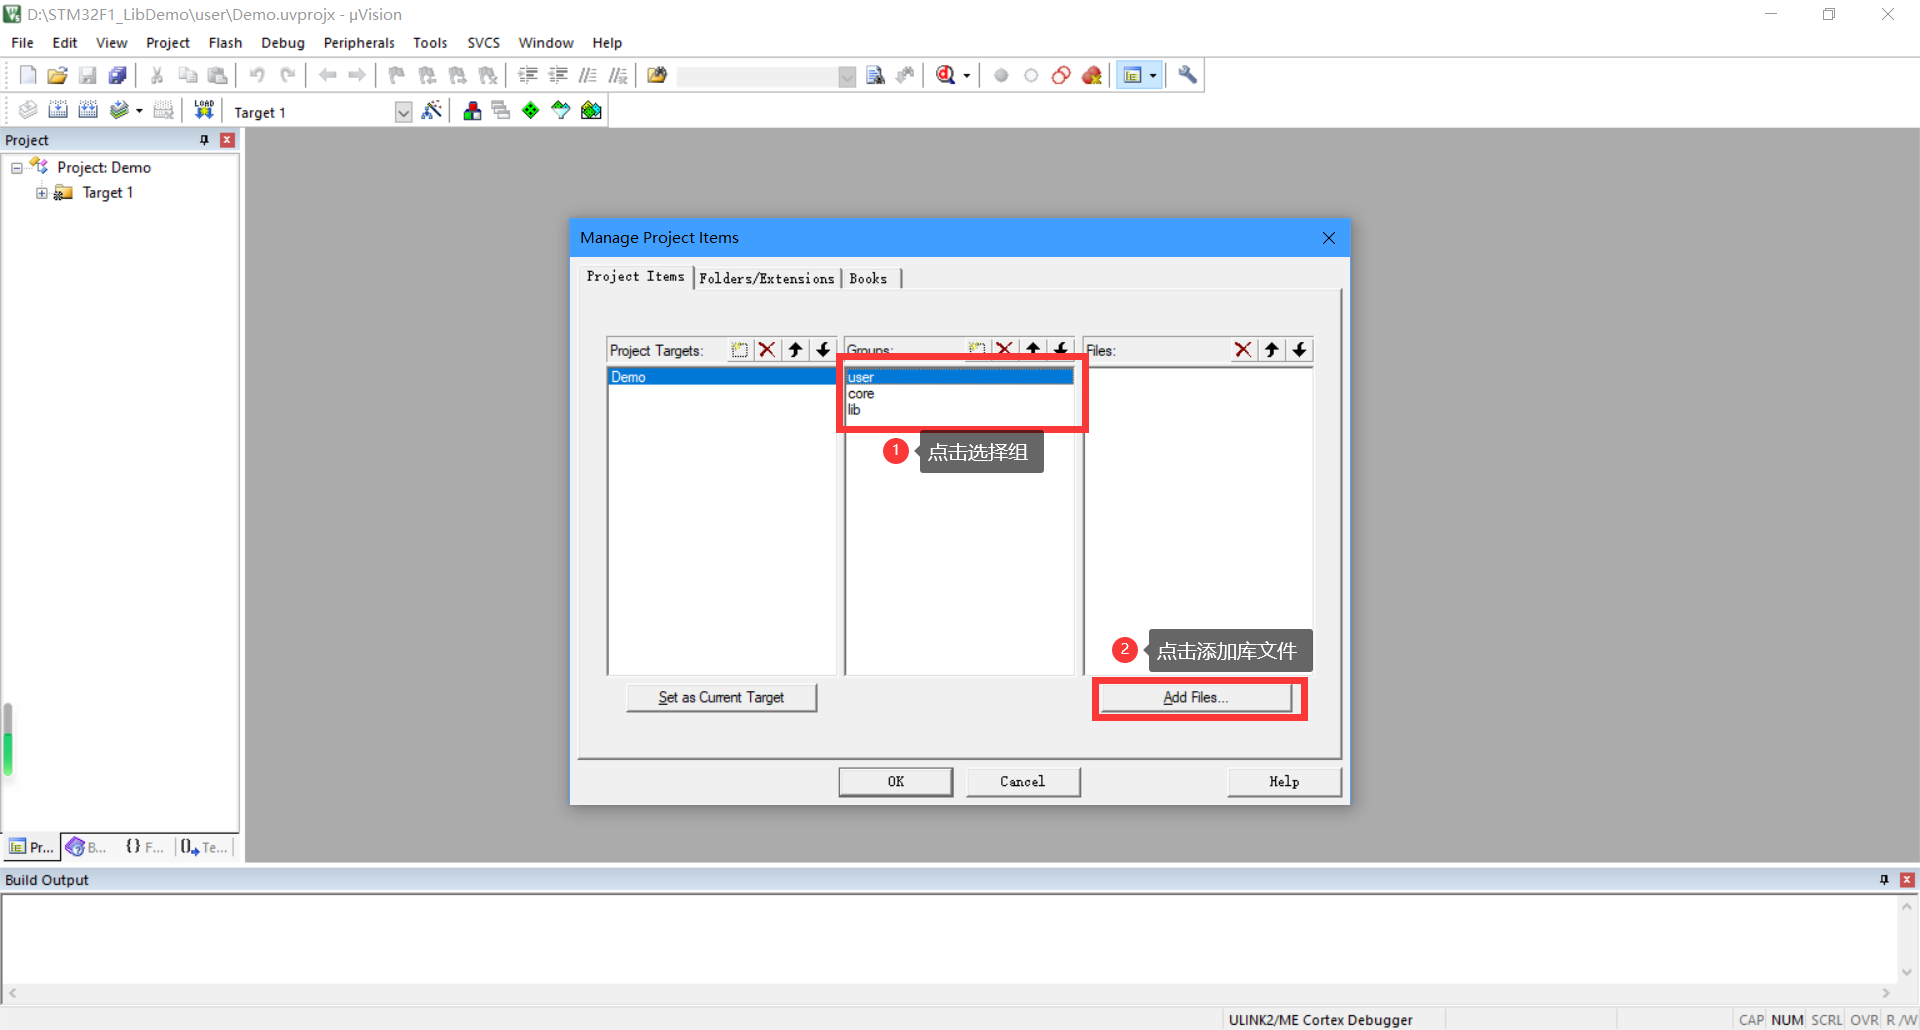Click the Window layout toolbar icon
The image size is (1920, 1030).
tap(1132, 75)
